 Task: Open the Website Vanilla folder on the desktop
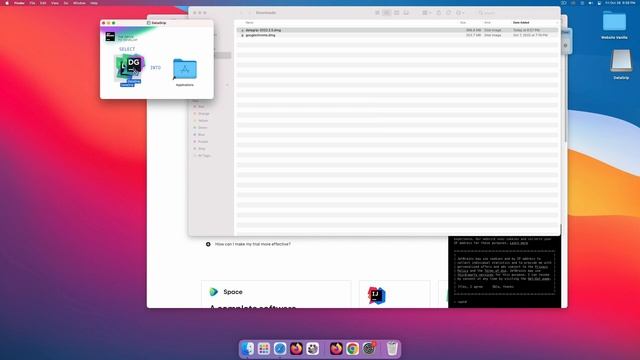(614, 22)
